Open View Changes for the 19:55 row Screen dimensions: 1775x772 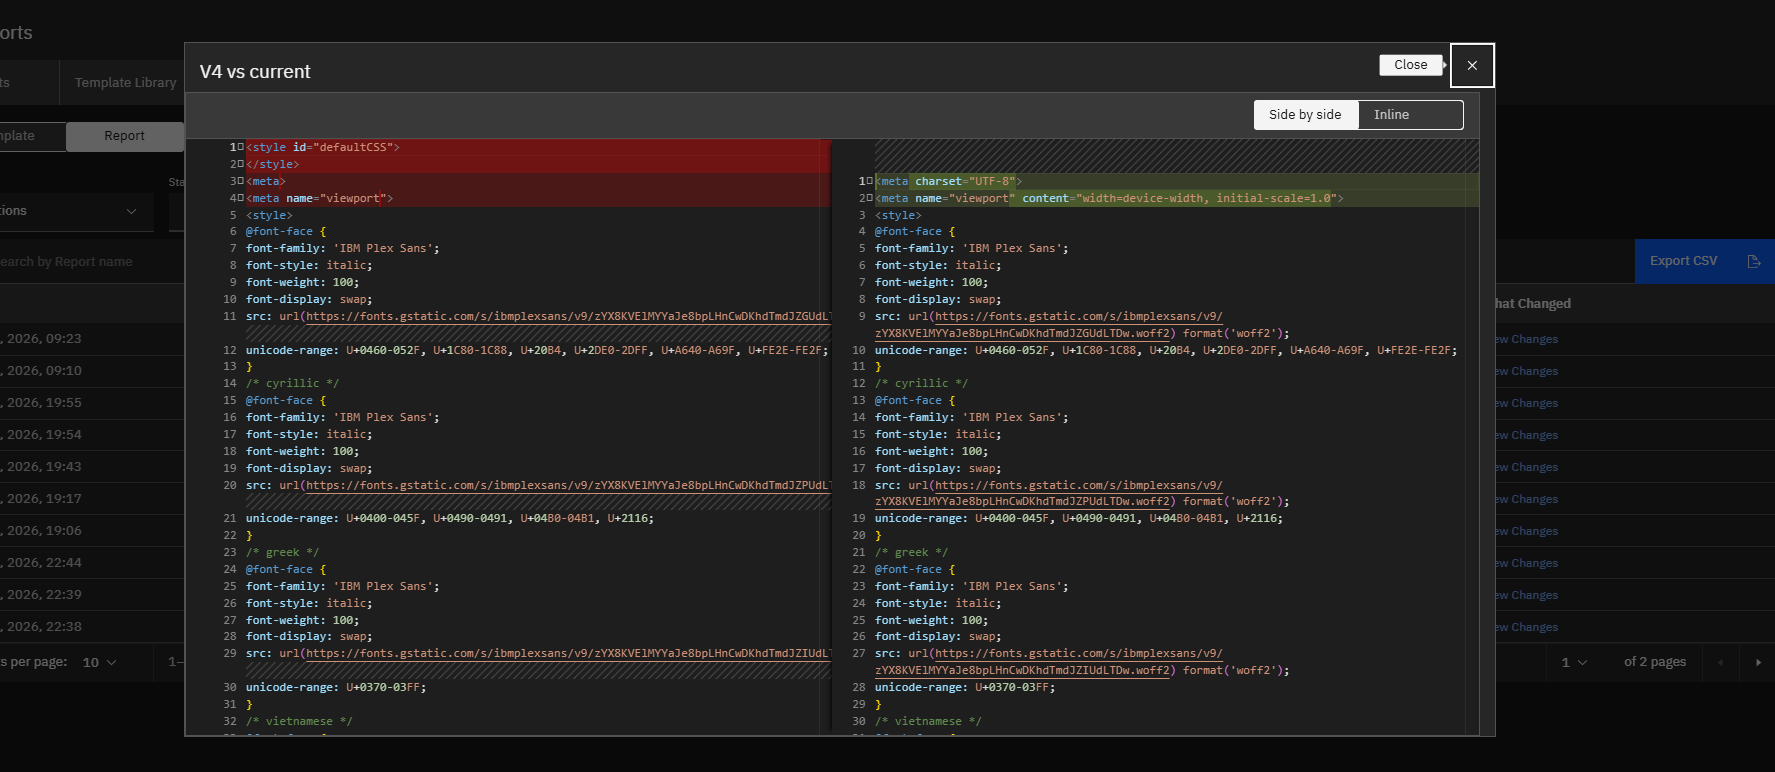click(x=1527, y=403)
